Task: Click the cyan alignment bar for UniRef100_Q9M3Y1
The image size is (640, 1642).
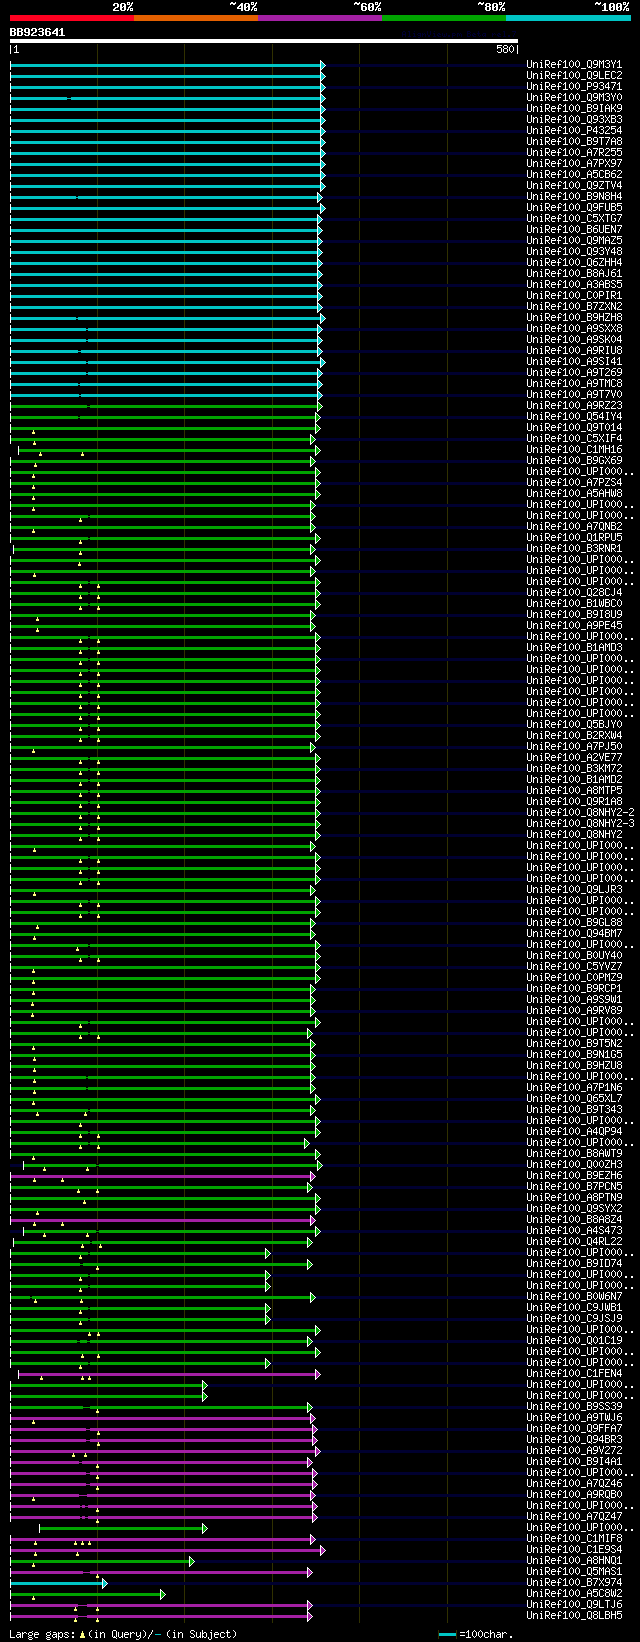Action: click(166, 65)
